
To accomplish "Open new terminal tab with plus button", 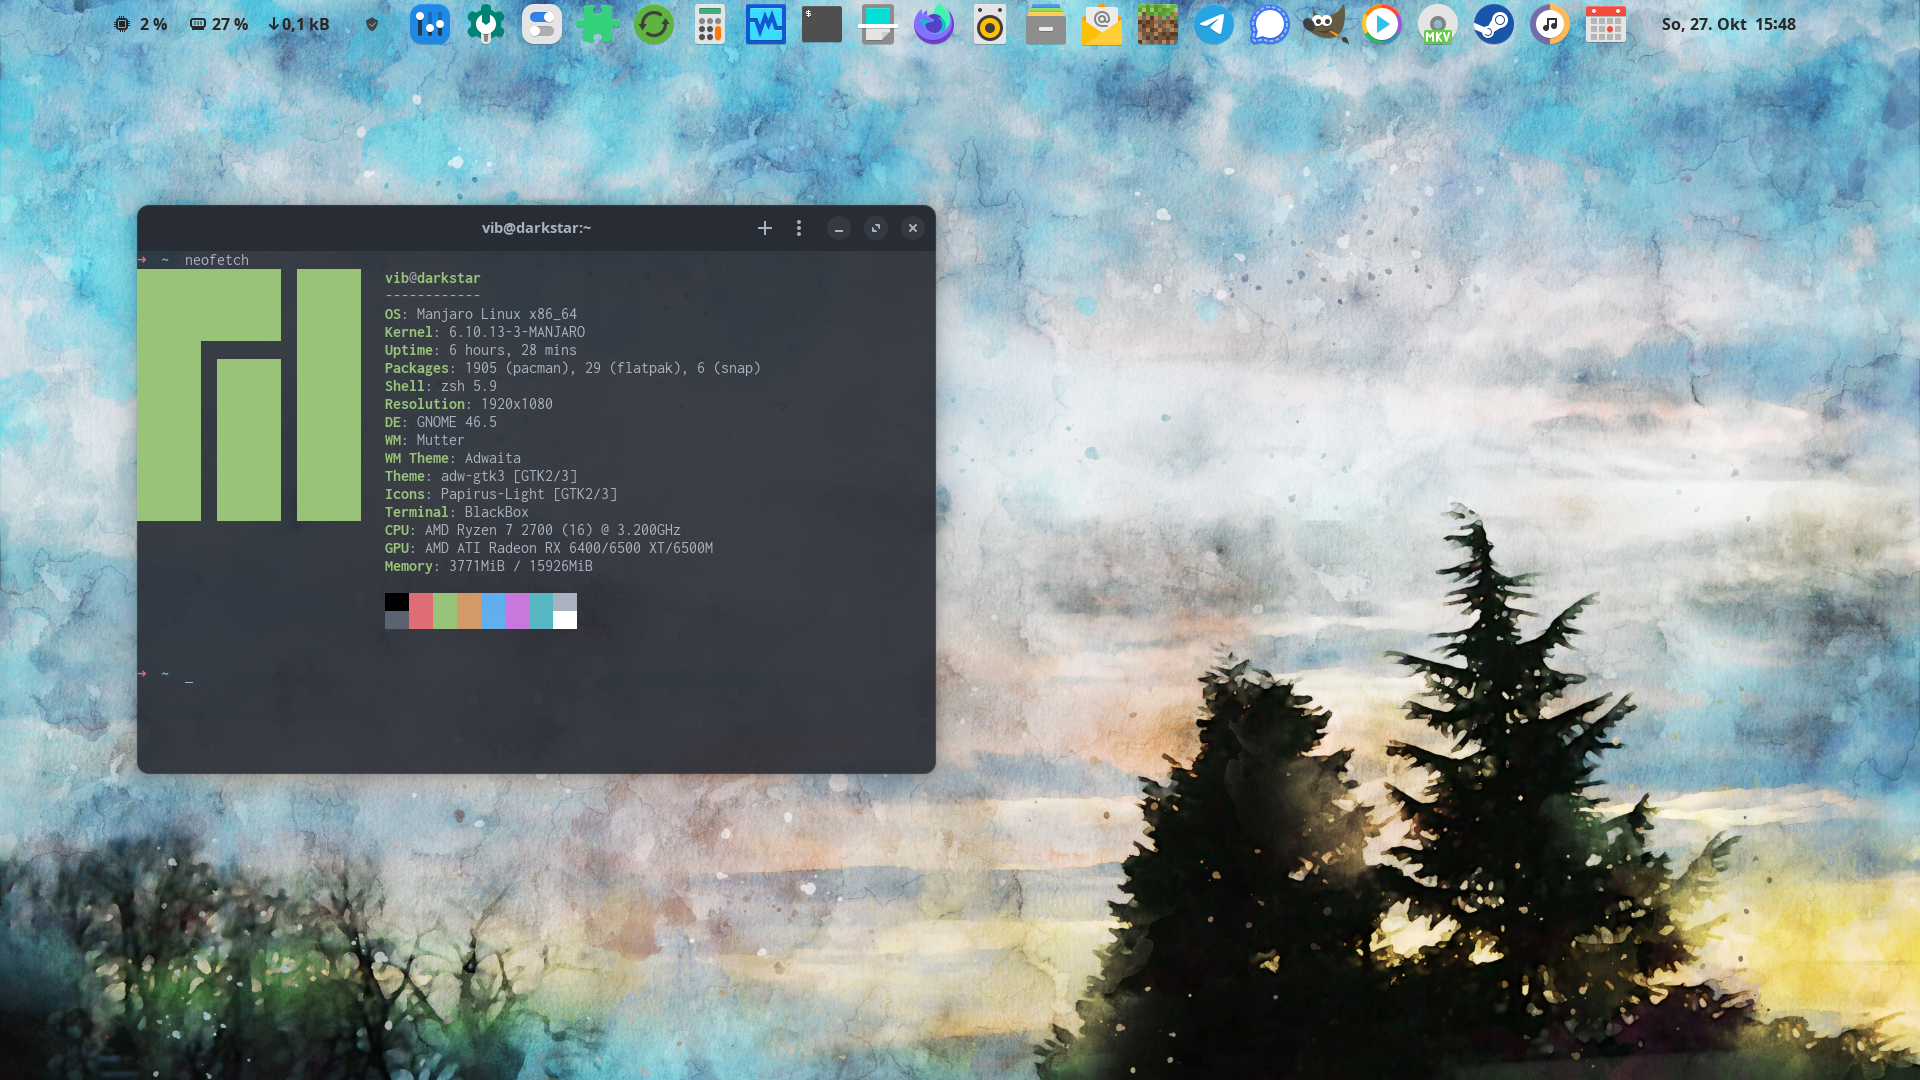I will point(765,228).
